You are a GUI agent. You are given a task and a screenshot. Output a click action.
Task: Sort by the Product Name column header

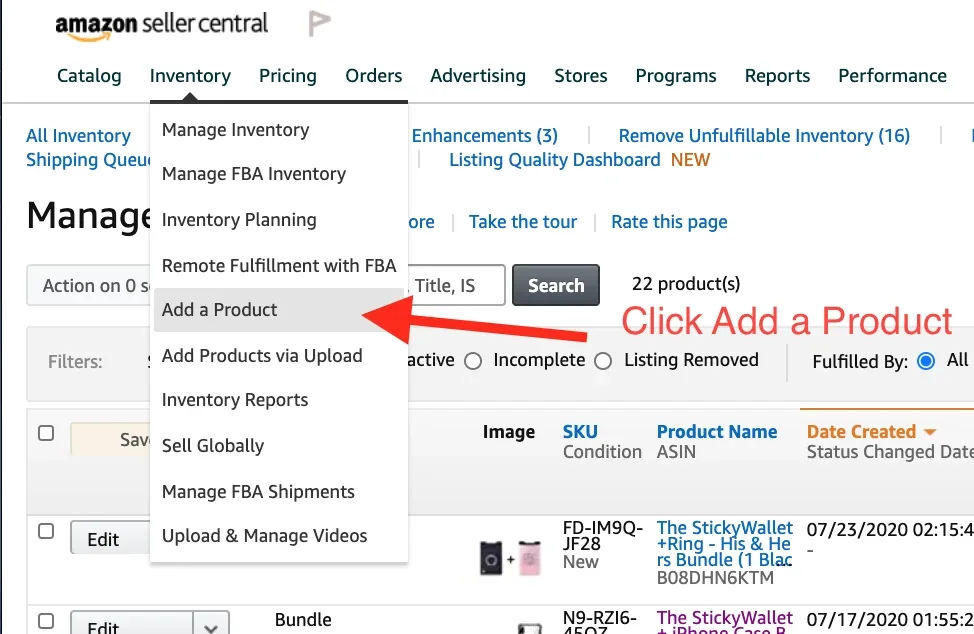point(717,432)
